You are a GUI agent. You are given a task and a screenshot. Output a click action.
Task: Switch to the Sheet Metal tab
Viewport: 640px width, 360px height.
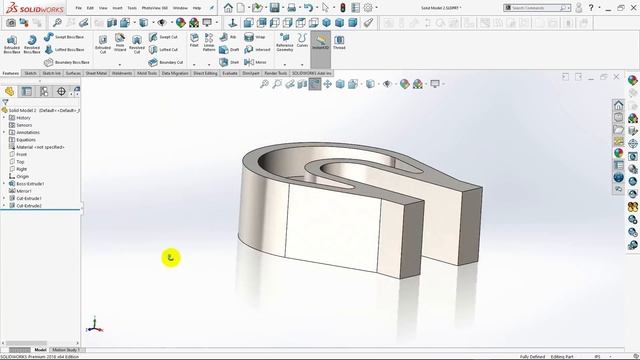[x=96, y=73]
